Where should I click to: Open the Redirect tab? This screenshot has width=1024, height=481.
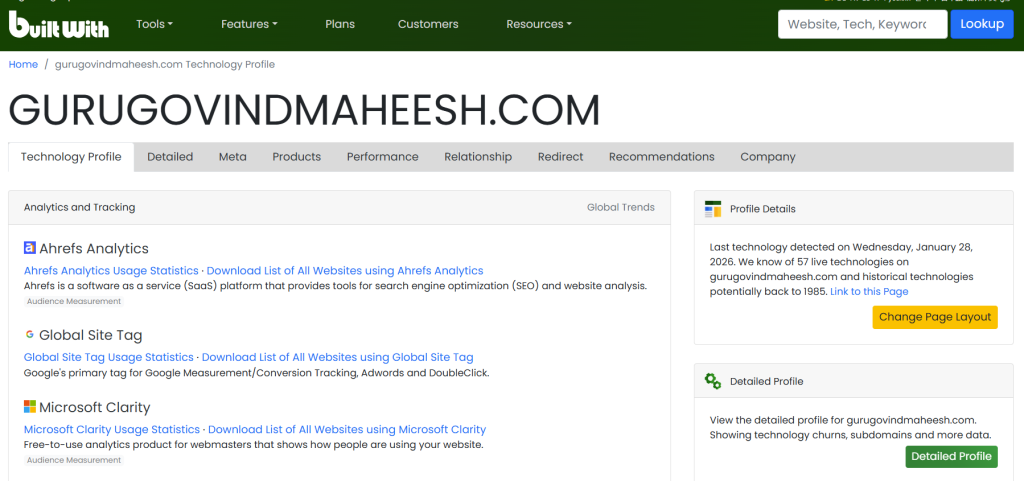point(560,157)
